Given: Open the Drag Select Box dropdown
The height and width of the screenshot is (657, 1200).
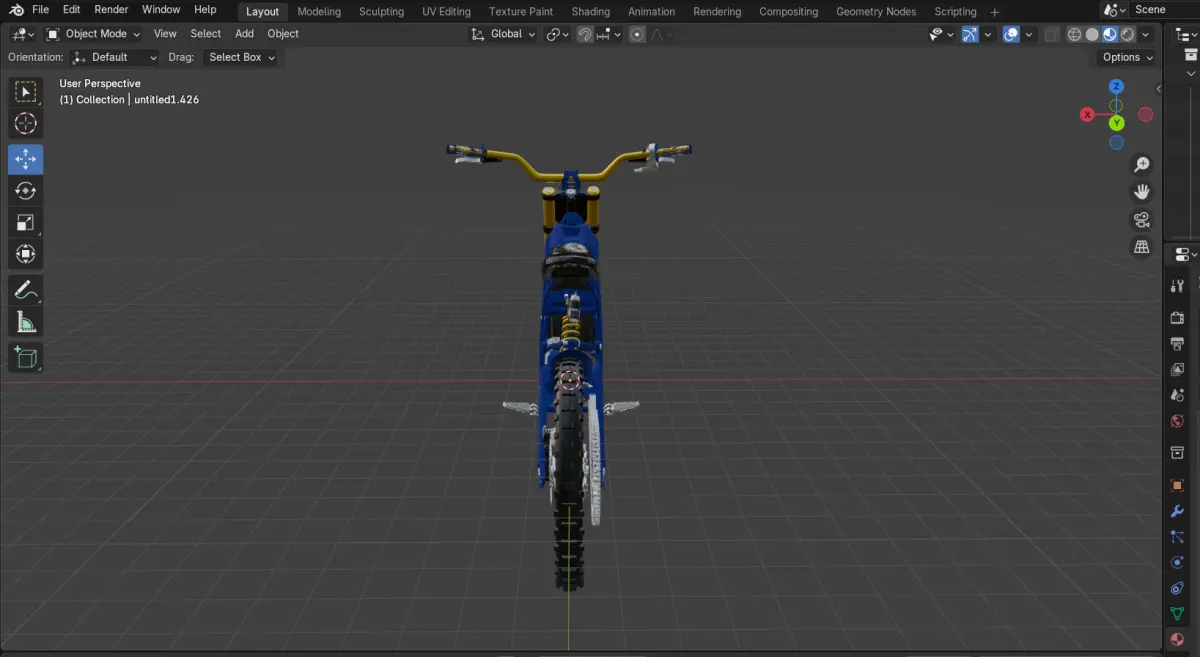Looking at the screenshot, I should pyautogui.click(x=241, y=57).
